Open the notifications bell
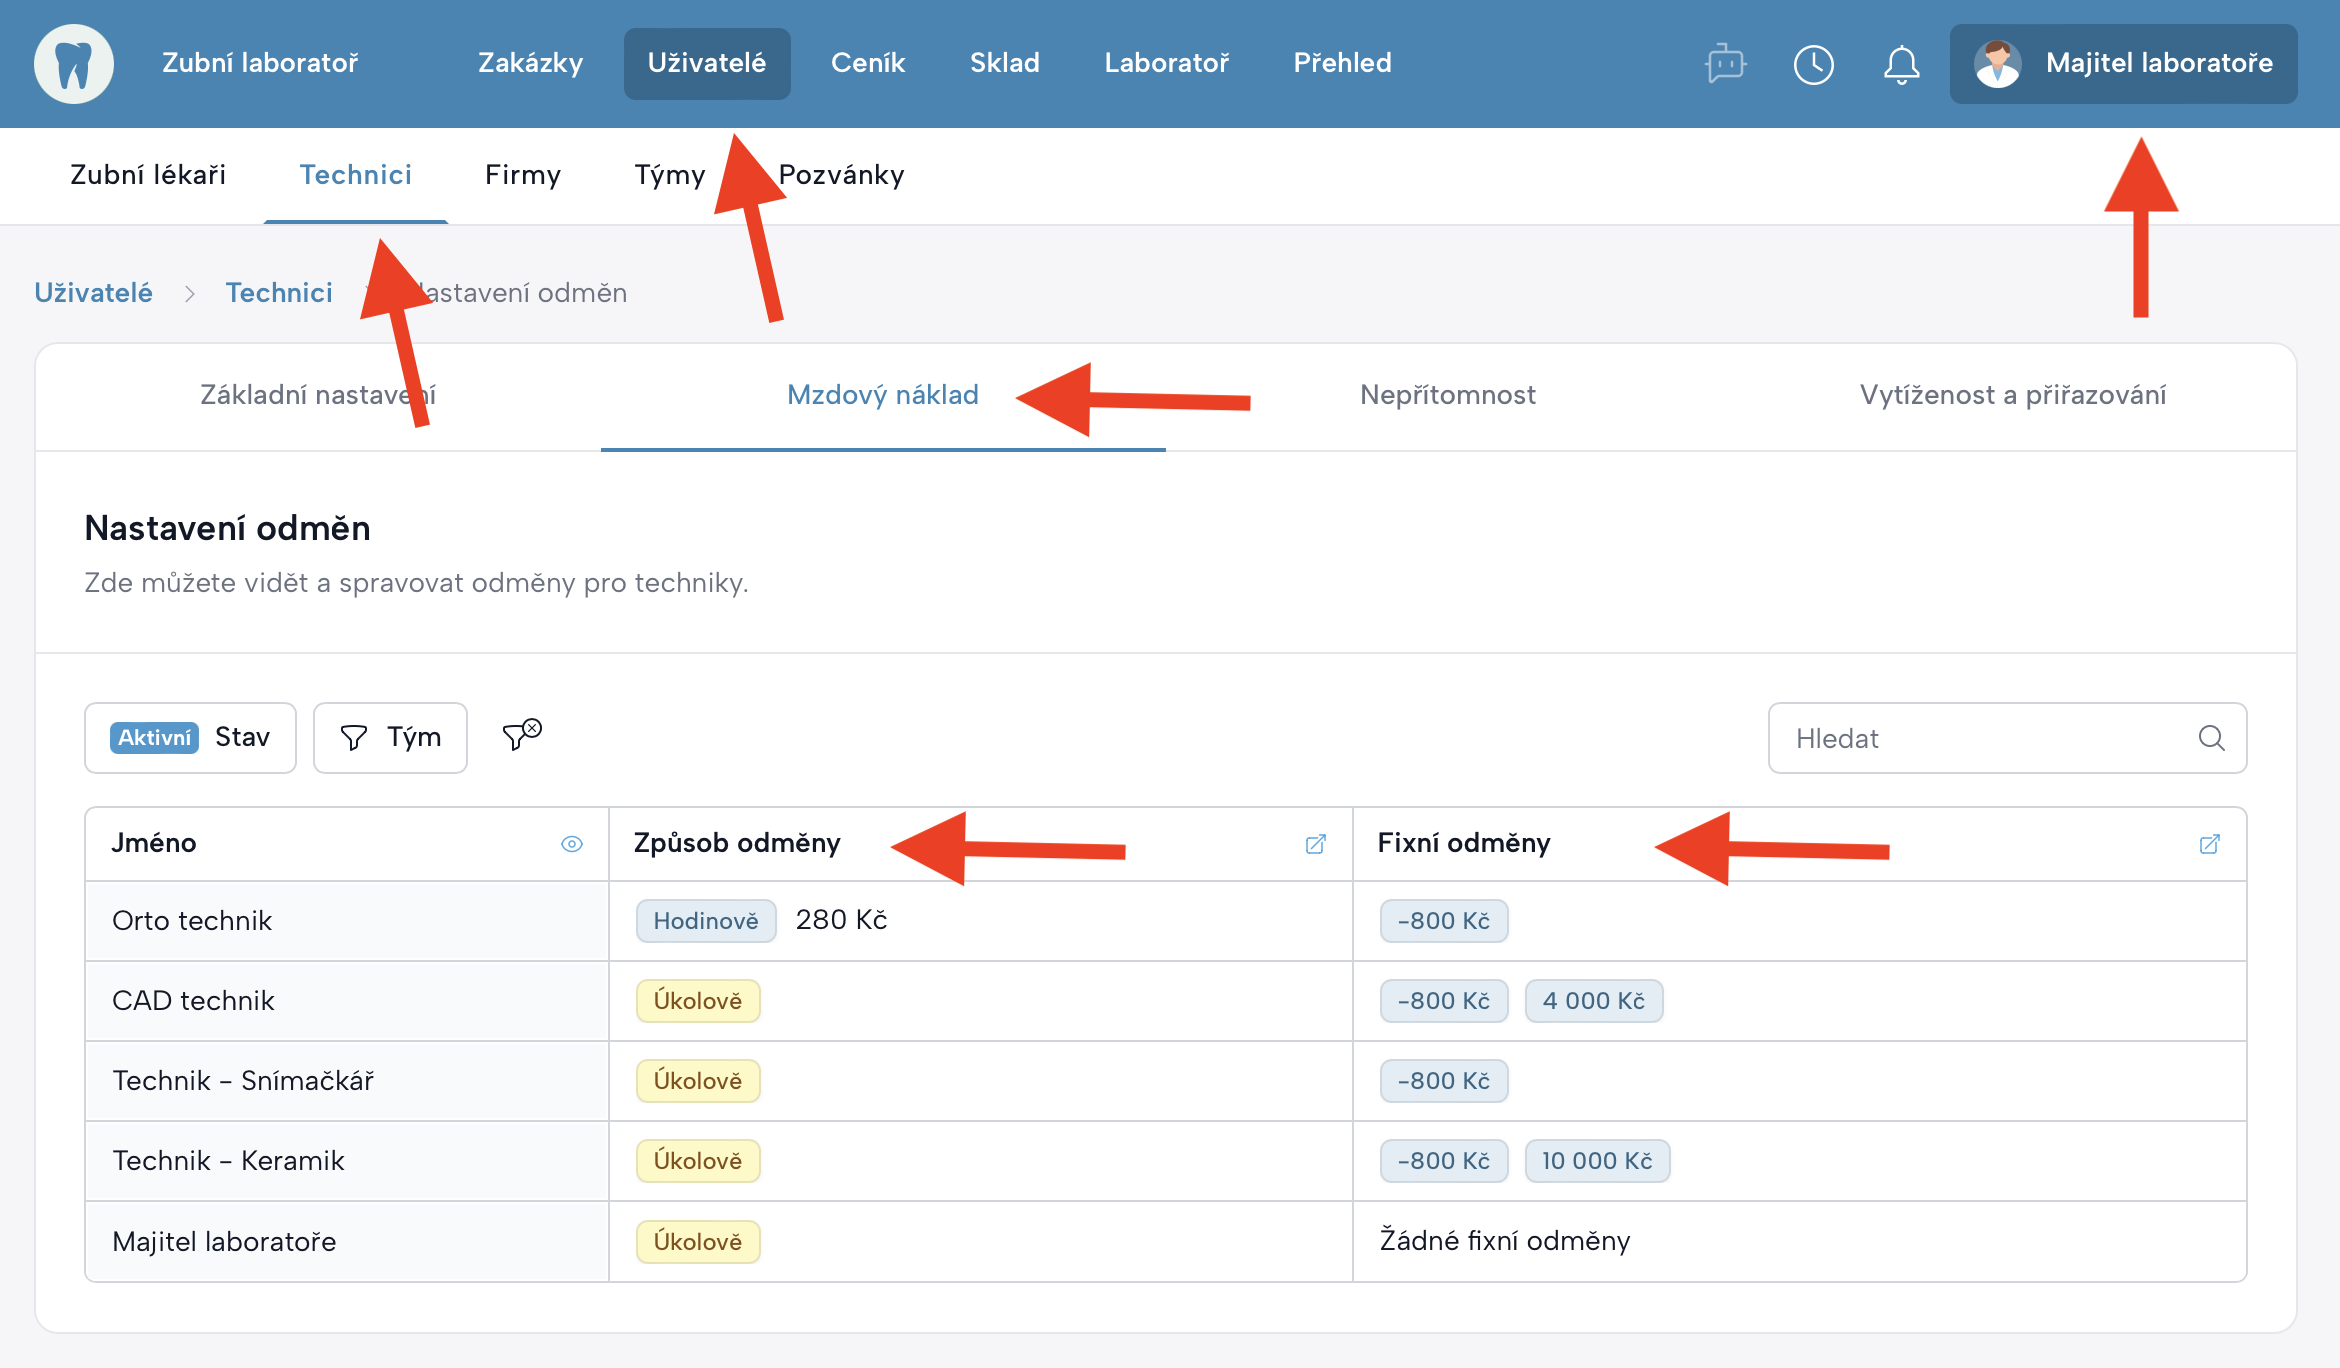The width and height of the screenshot is (2340, 1368). point(1901,64)
